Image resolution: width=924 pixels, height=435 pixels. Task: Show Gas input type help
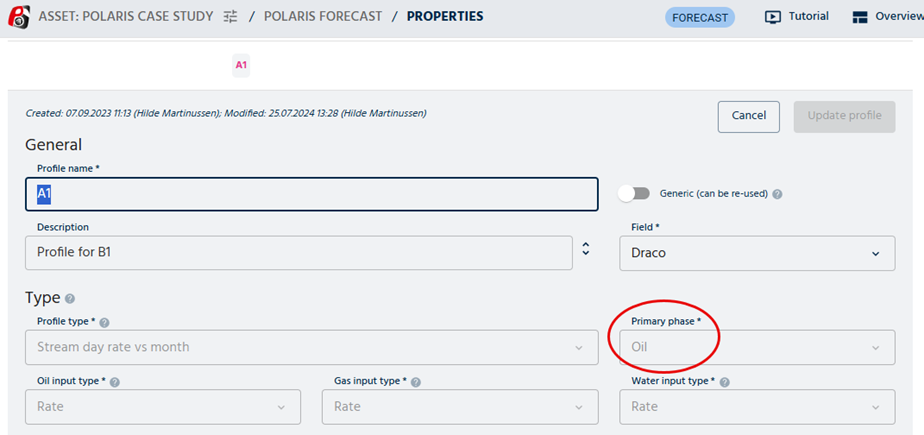tap(416, 382)
